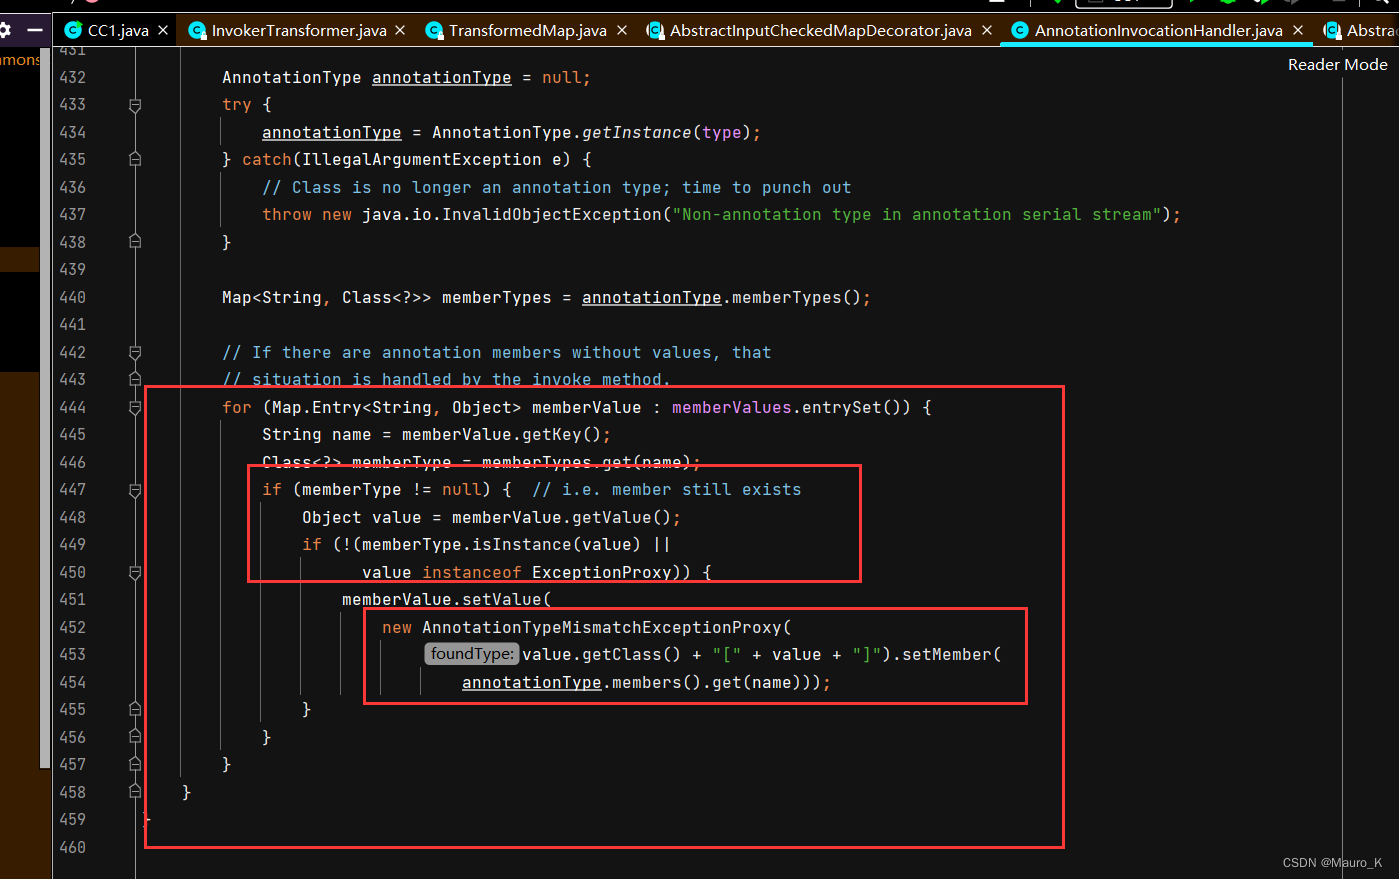Screen dimensions: 1399x879
Task: Click the class icon on the InvokerTransformer.java tab
Action: pyautogui.click(x=197, y=31)
